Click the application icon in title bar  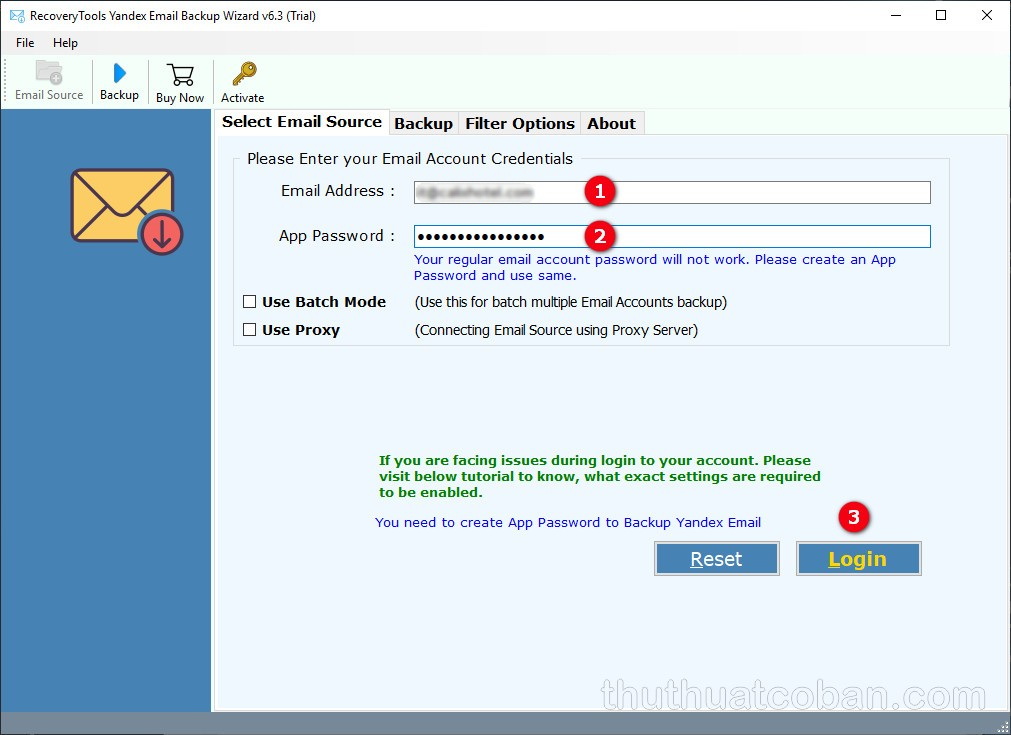pos(14,16)
